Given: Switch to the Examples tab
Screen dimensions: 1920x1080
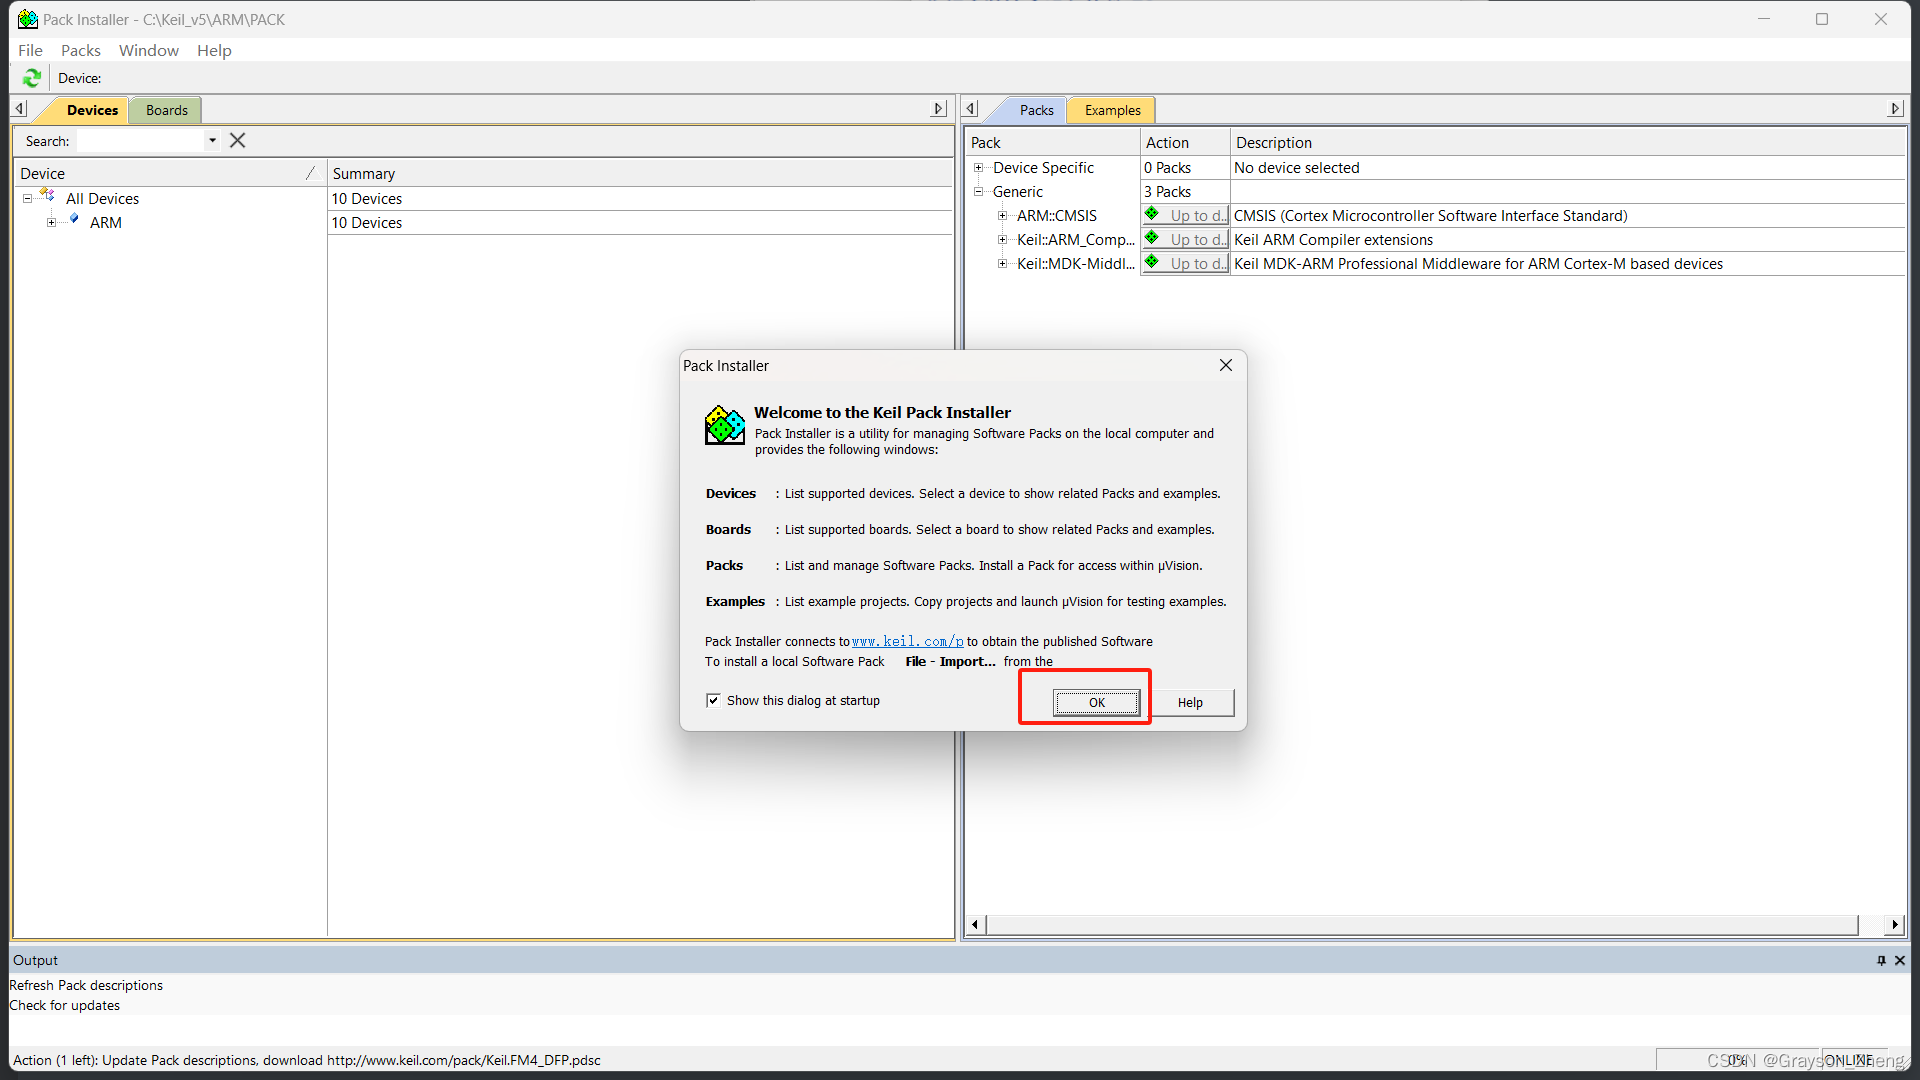Looking at the screenshot, I should [1112, 110].
